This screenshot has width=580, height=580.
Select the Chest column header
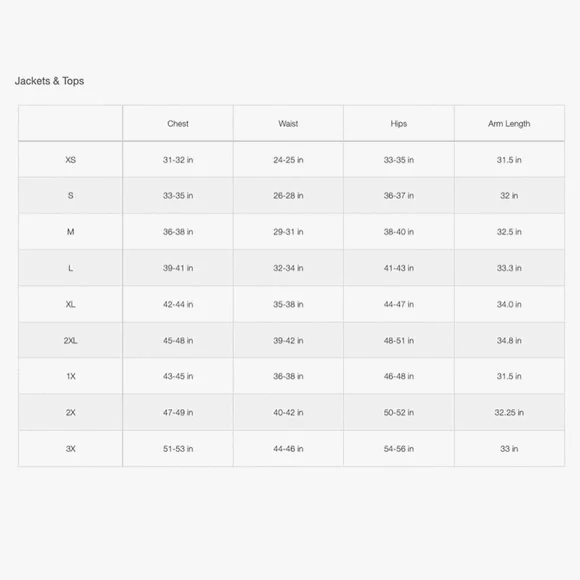[178, 124]
